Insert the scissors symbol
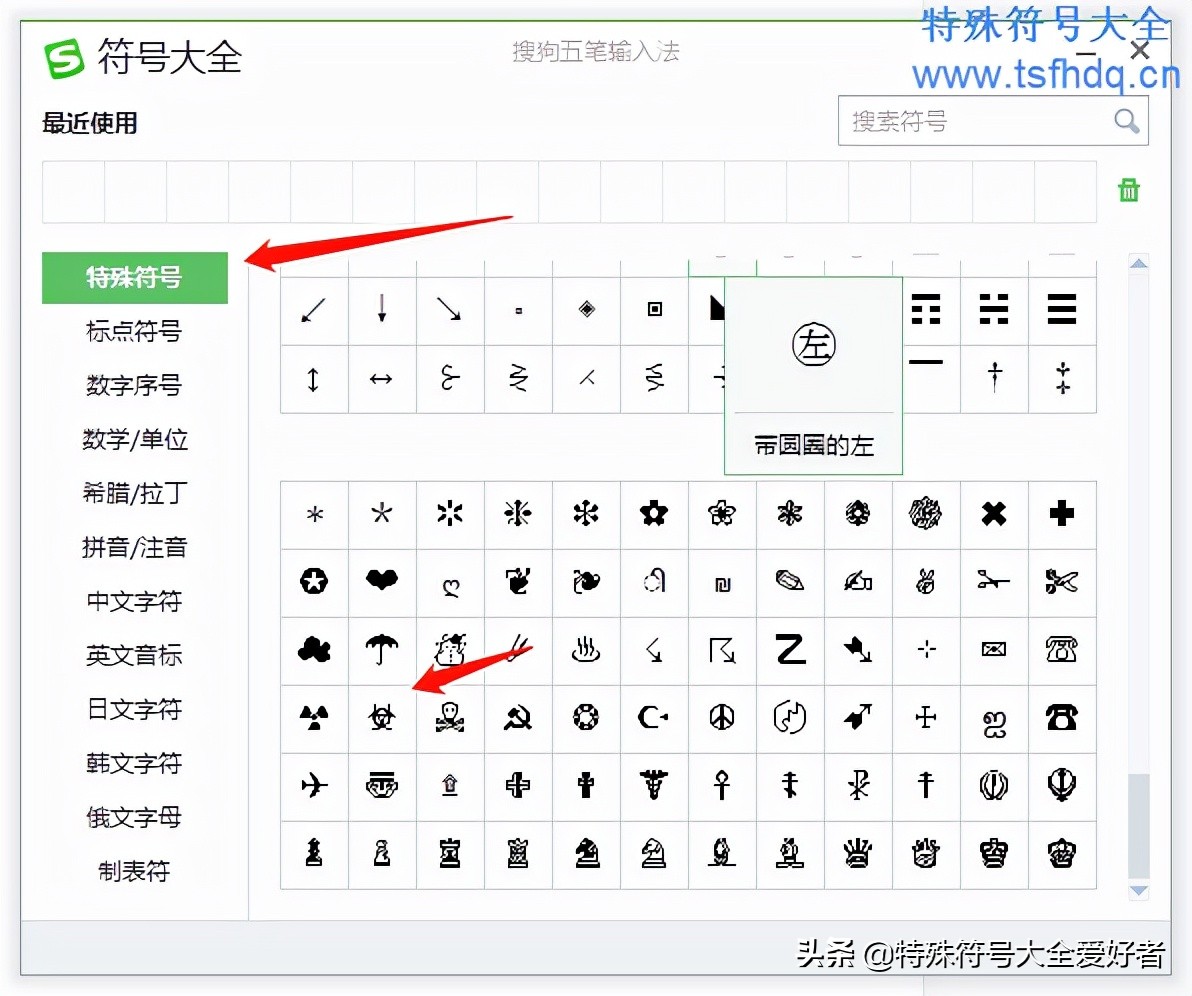Image resolution: width=1192 pixels, height=996 pixels. 1062,582
